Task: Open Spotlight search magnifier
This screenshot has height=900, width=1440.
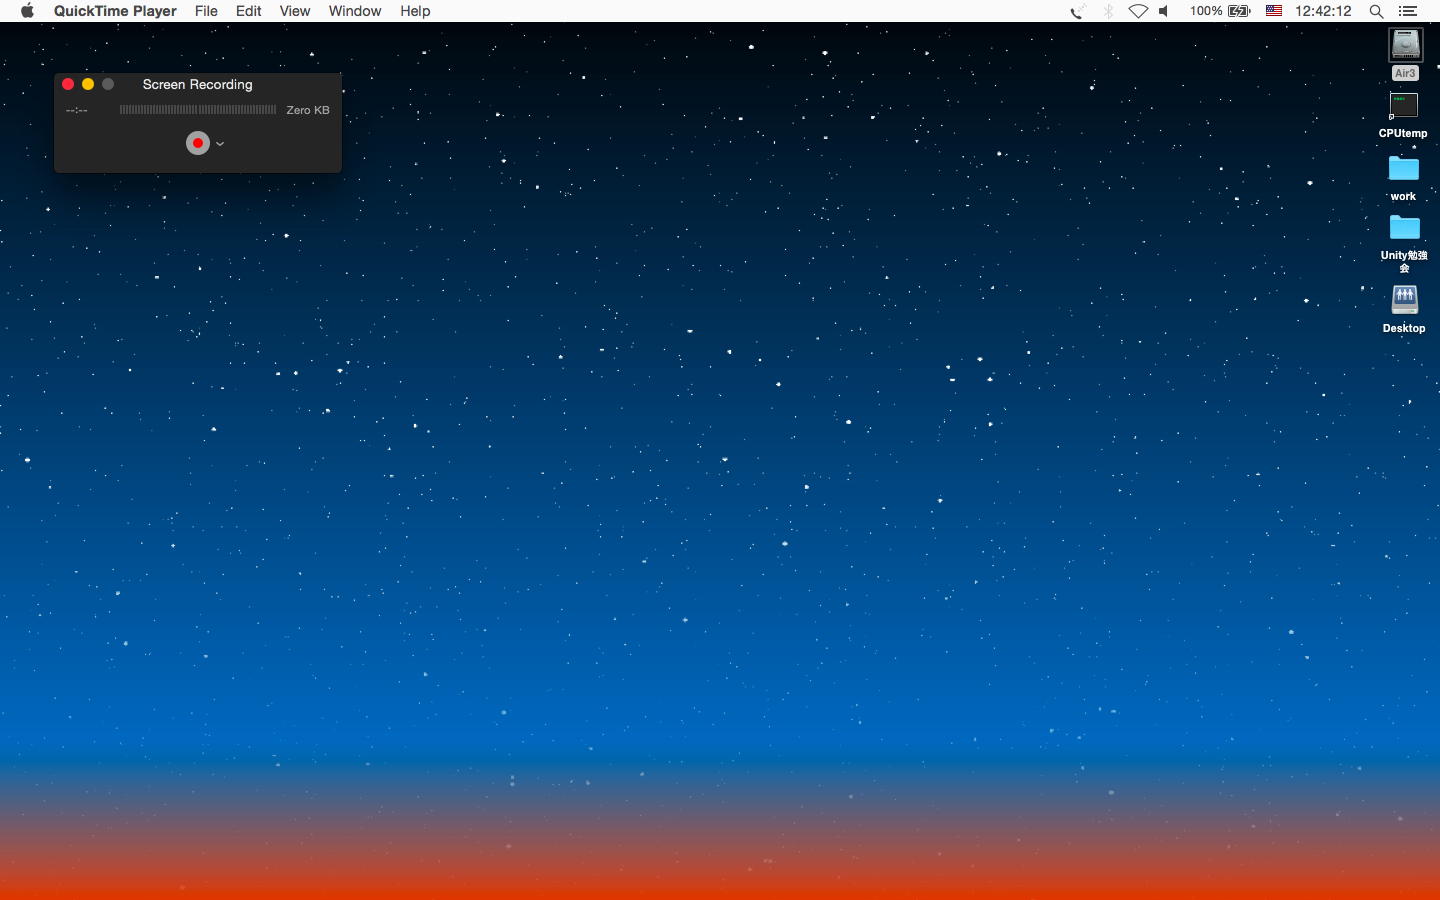Action: tap(1376, 11)
